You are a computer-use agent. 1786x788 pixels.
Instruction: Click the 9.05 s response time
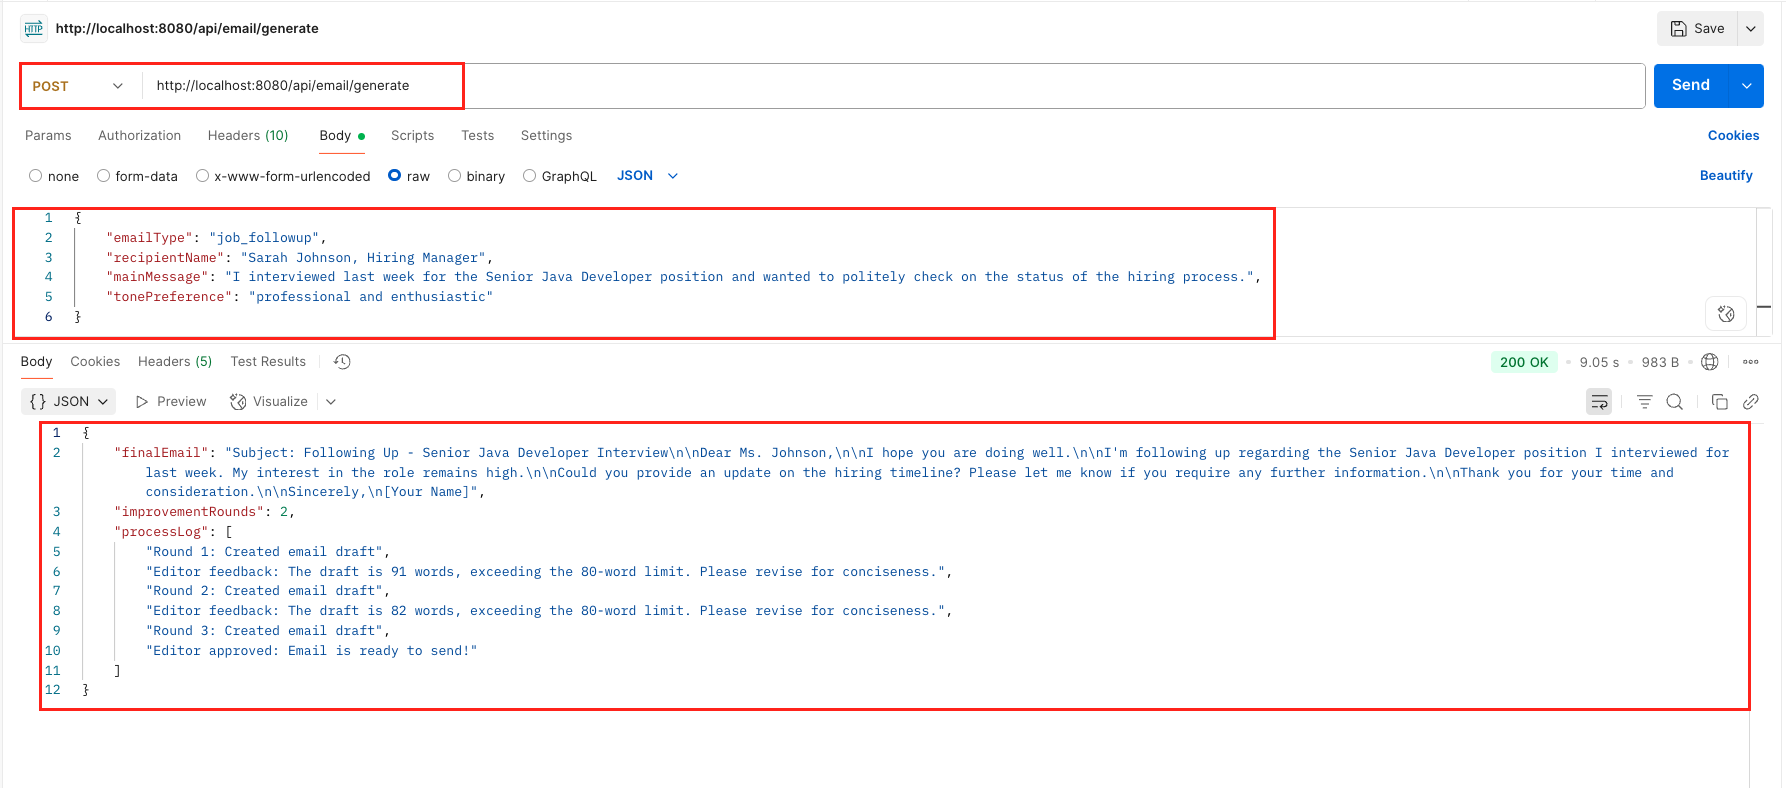tap(1599, 362)
